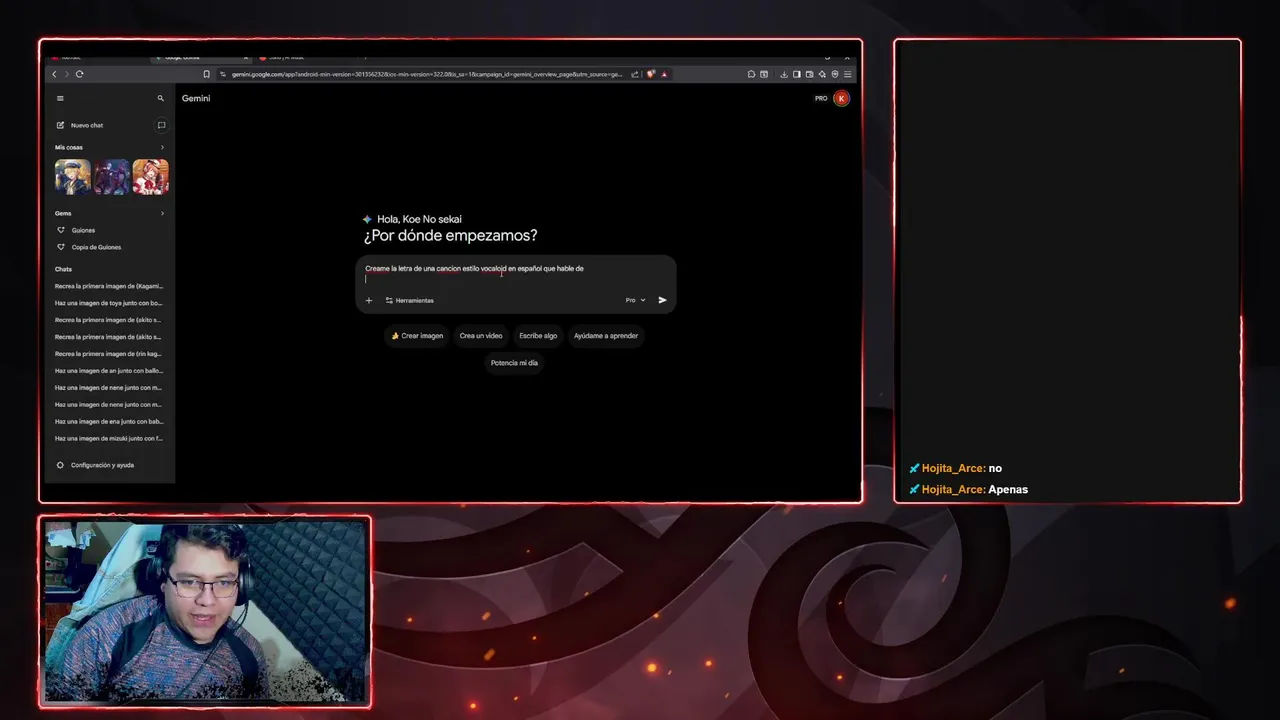Open third Mis cosas thumbnail with red outfit
This screenshot has height=720, width=1280.
tap(150, 177)
